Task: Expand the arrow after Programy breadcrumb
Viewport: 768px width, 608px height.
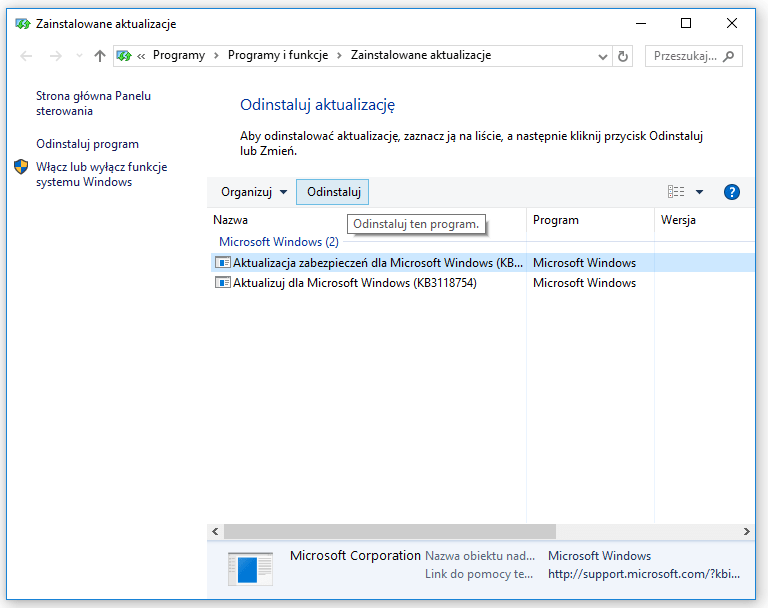Action: click(x=216, y=56)
